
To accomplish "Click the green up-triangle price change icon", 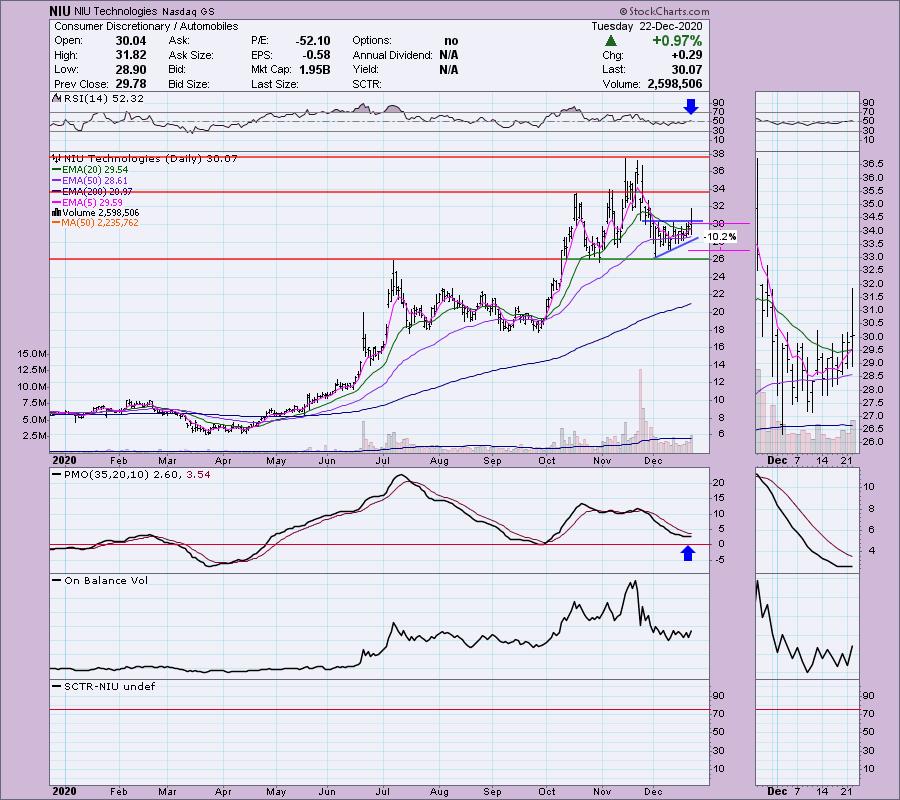I will pyautogui.click(x=611, y=41).
